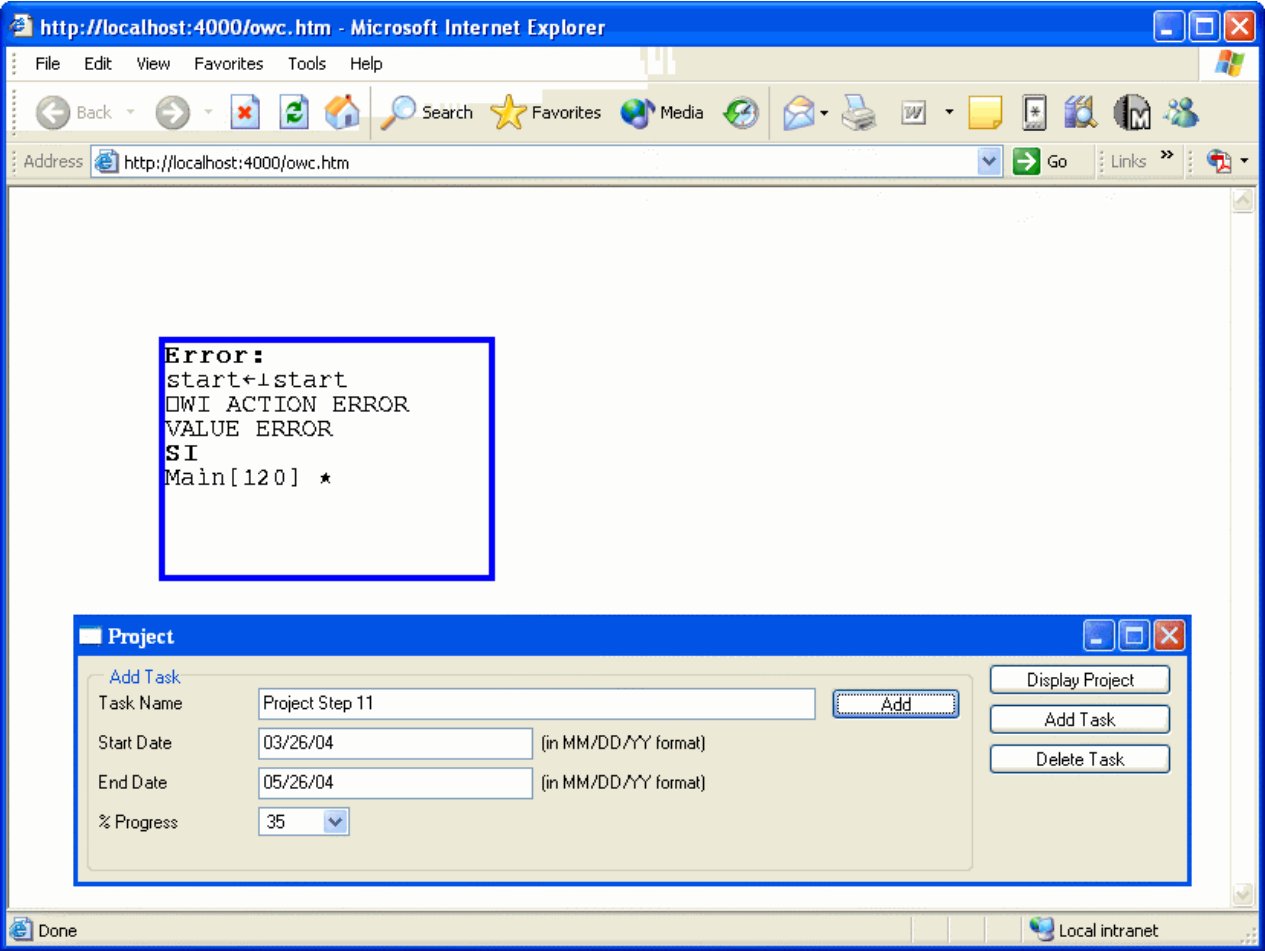Image resolution: width=1265 pixels, height=951 pixels.
Task: Click the PDF toolbar icon
Action: (1220, 162)
